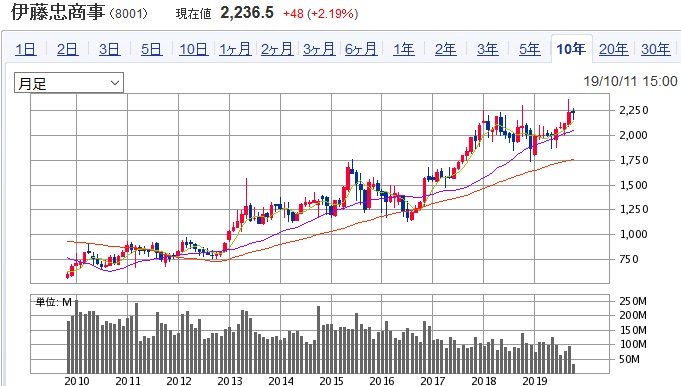Click the 2,000 price axis label

pos(634,135)
